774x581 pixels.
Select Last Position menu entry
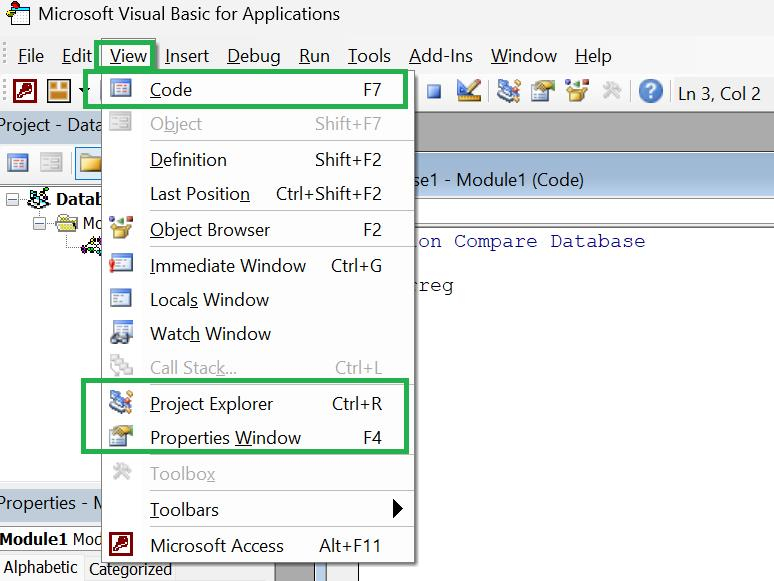point(258,194)
